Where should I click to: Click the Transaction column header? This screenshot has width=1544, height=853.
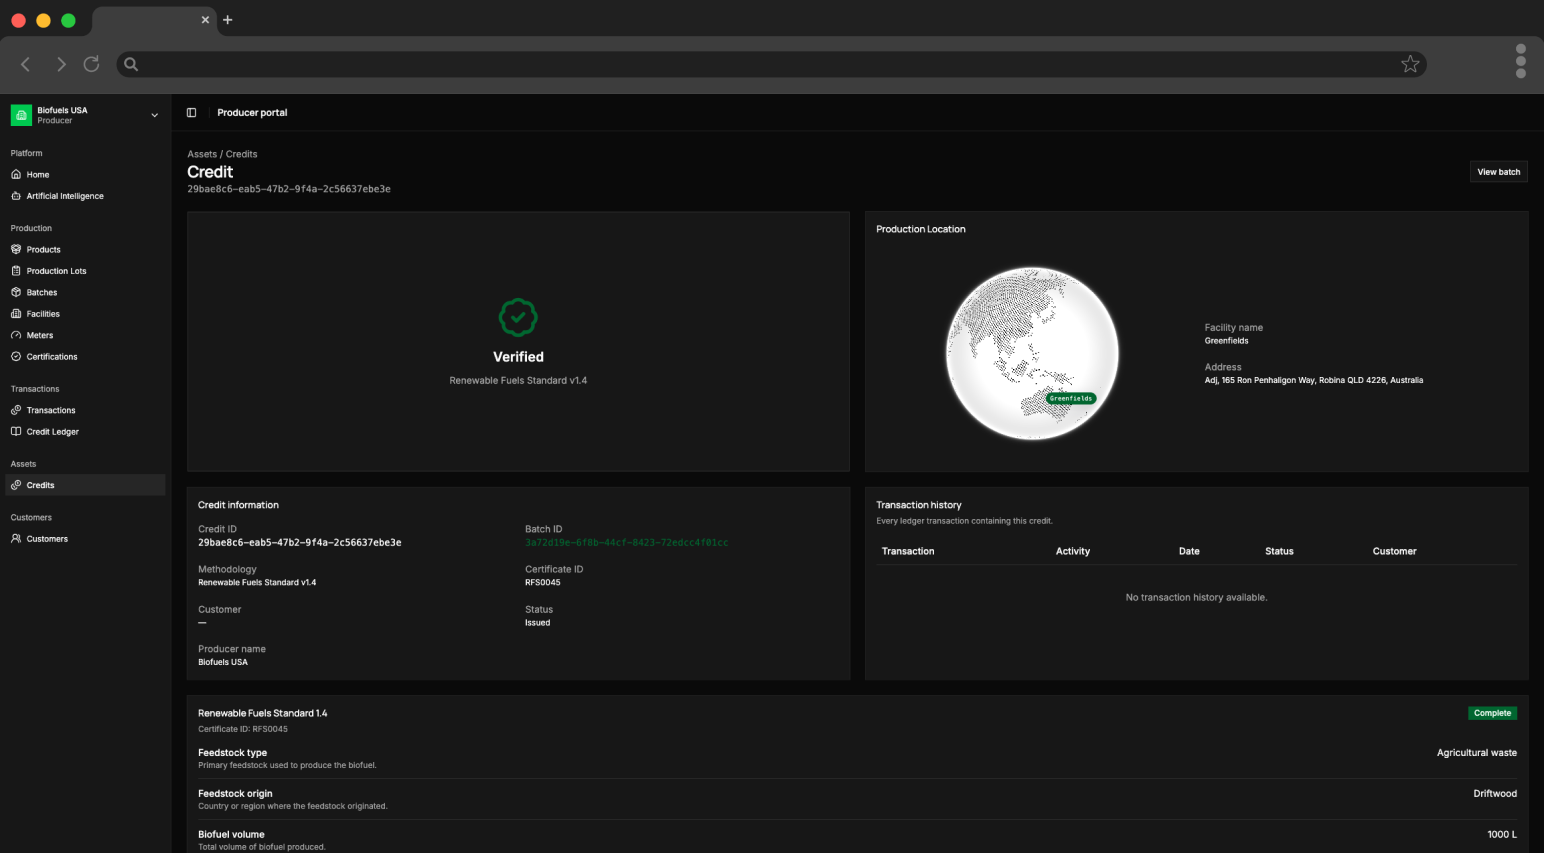tap(908, 551)
